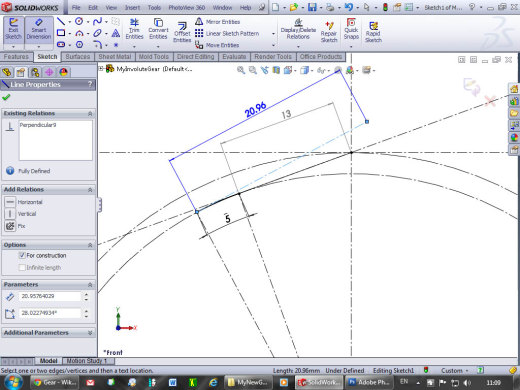The width and height of the screenshot is (520, 390).
Task: Click the green OK checkmark
Action: pyautogui.click(x=6, y=97)
